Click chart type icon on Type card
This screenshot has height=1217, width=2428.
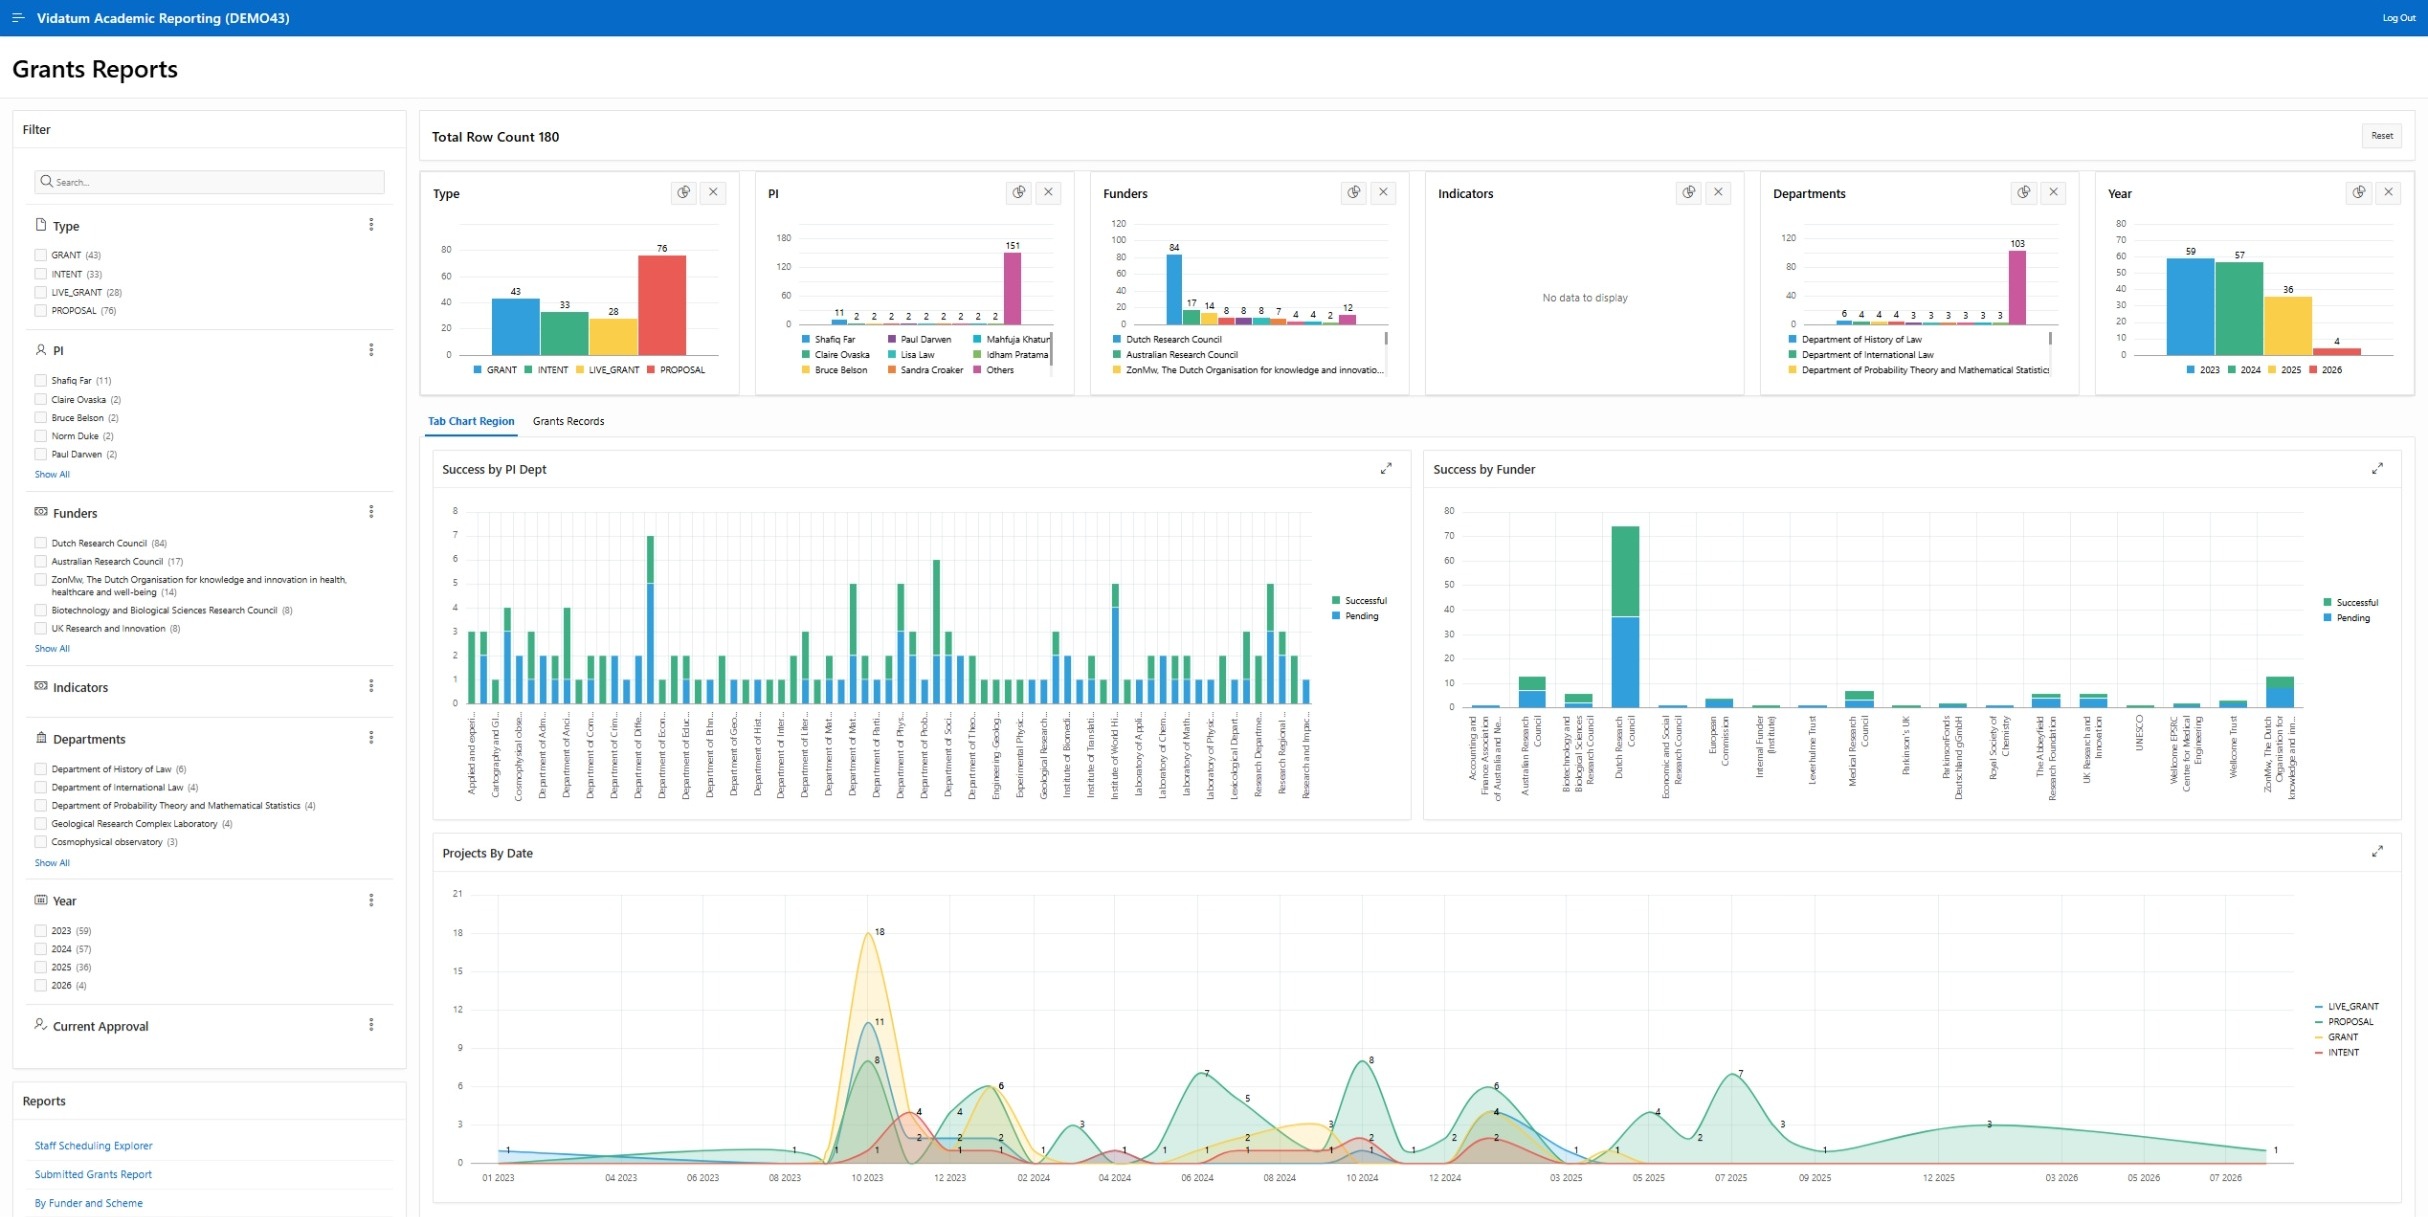[684, 193]
